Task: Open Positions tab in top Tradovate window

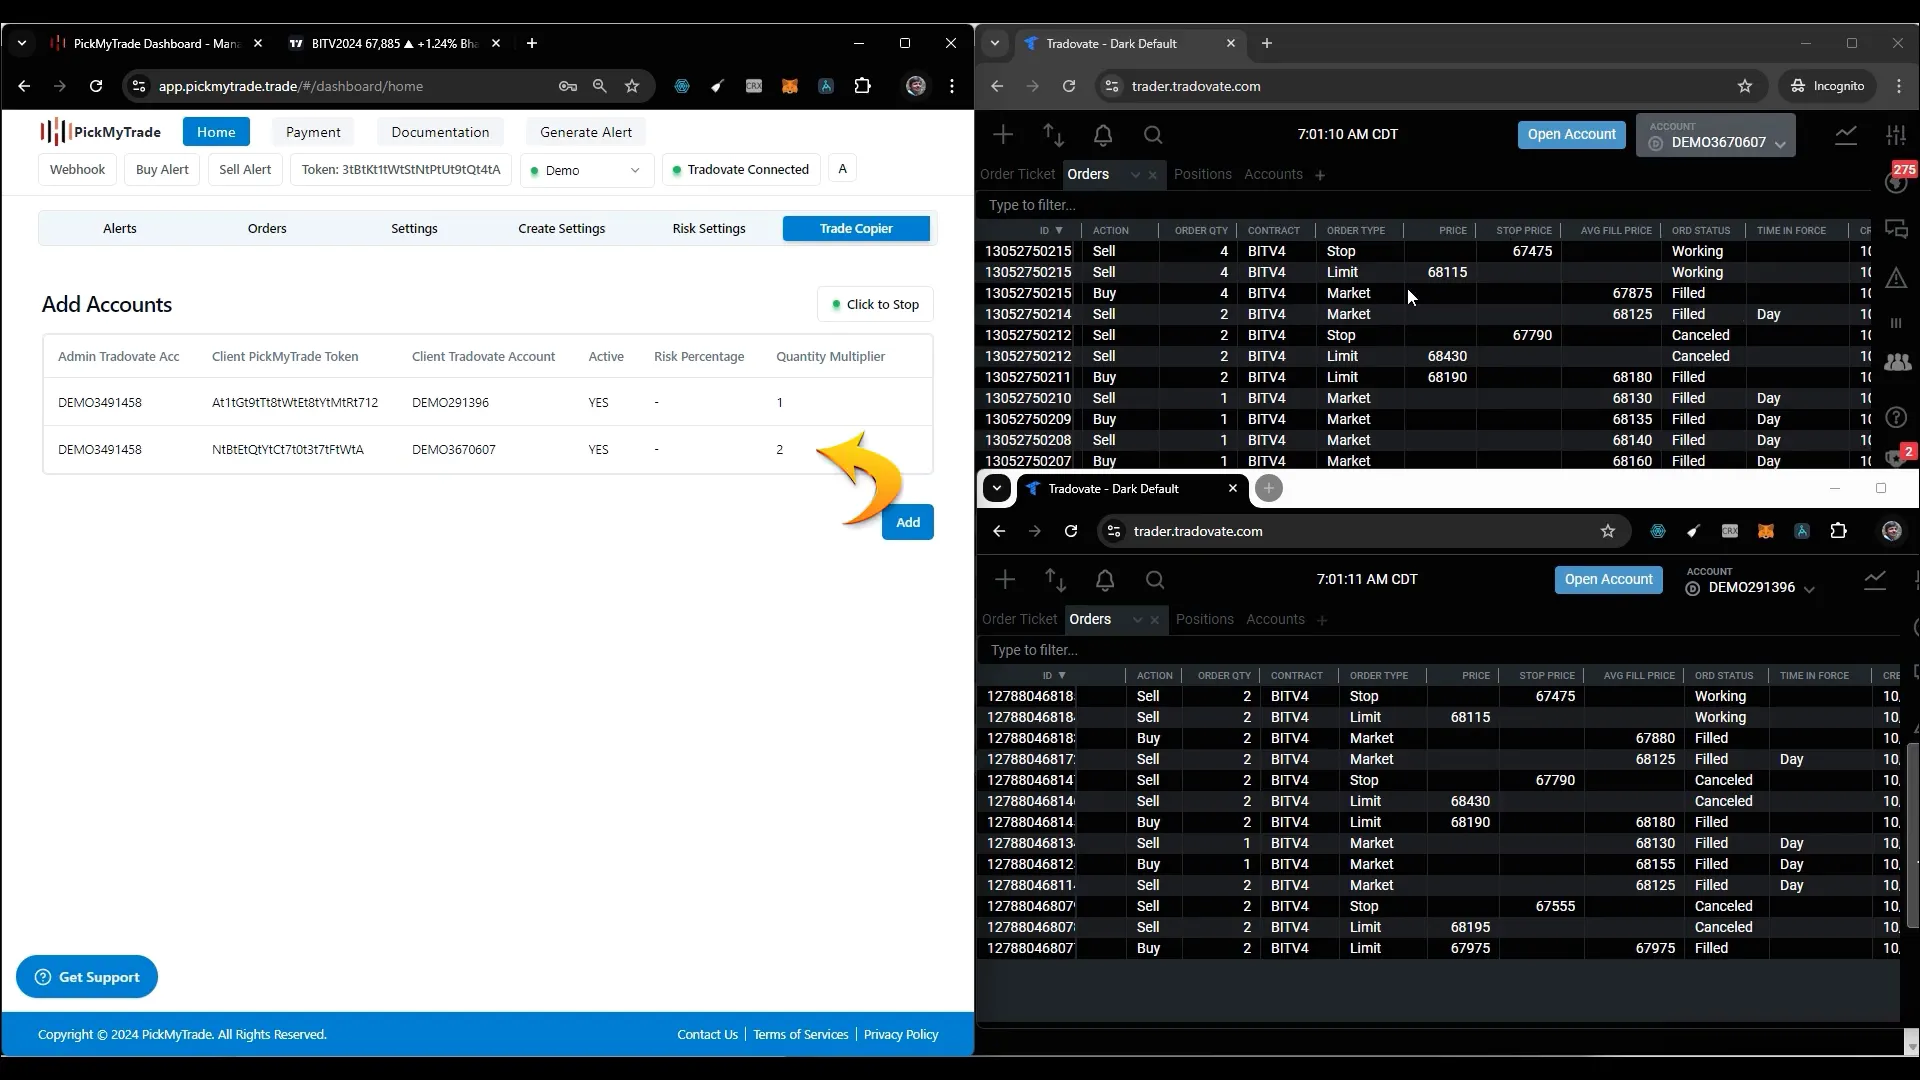Action: [x=1202, y=174]
